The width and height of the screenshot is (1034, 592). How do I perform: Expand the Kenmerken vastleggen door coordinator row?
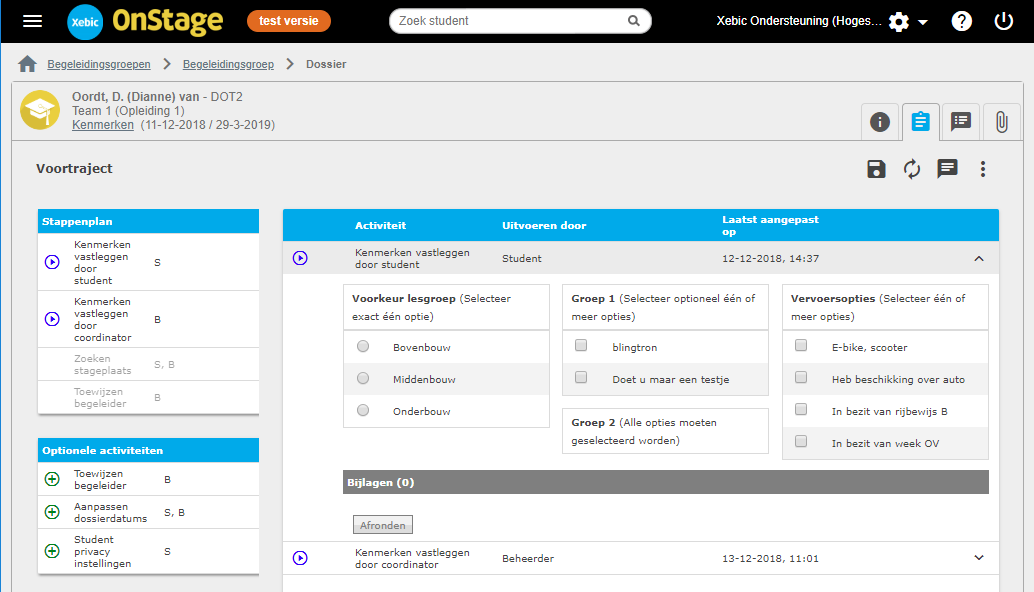[979, 558]
